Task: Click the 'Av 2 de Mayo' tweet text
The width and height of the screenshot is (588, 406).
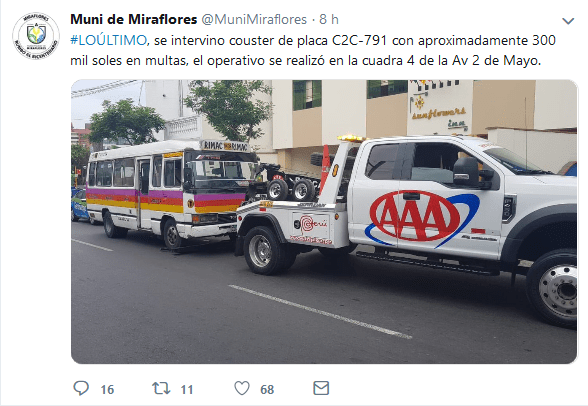Action: point(496,60)
